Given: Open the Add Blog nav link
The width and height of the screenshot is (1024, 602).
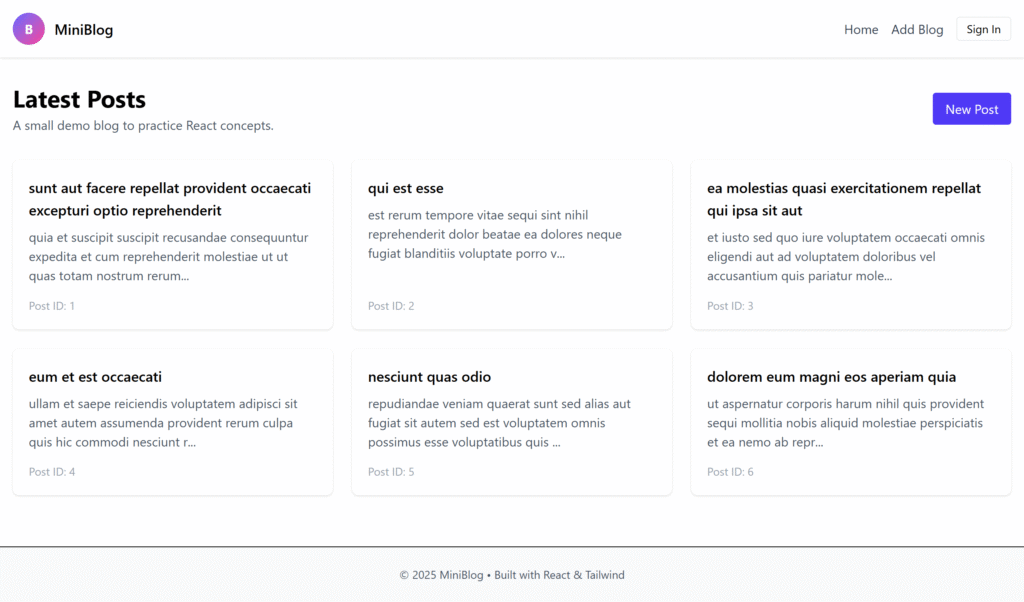Looking at the screenshot, I should click(917, 30).
